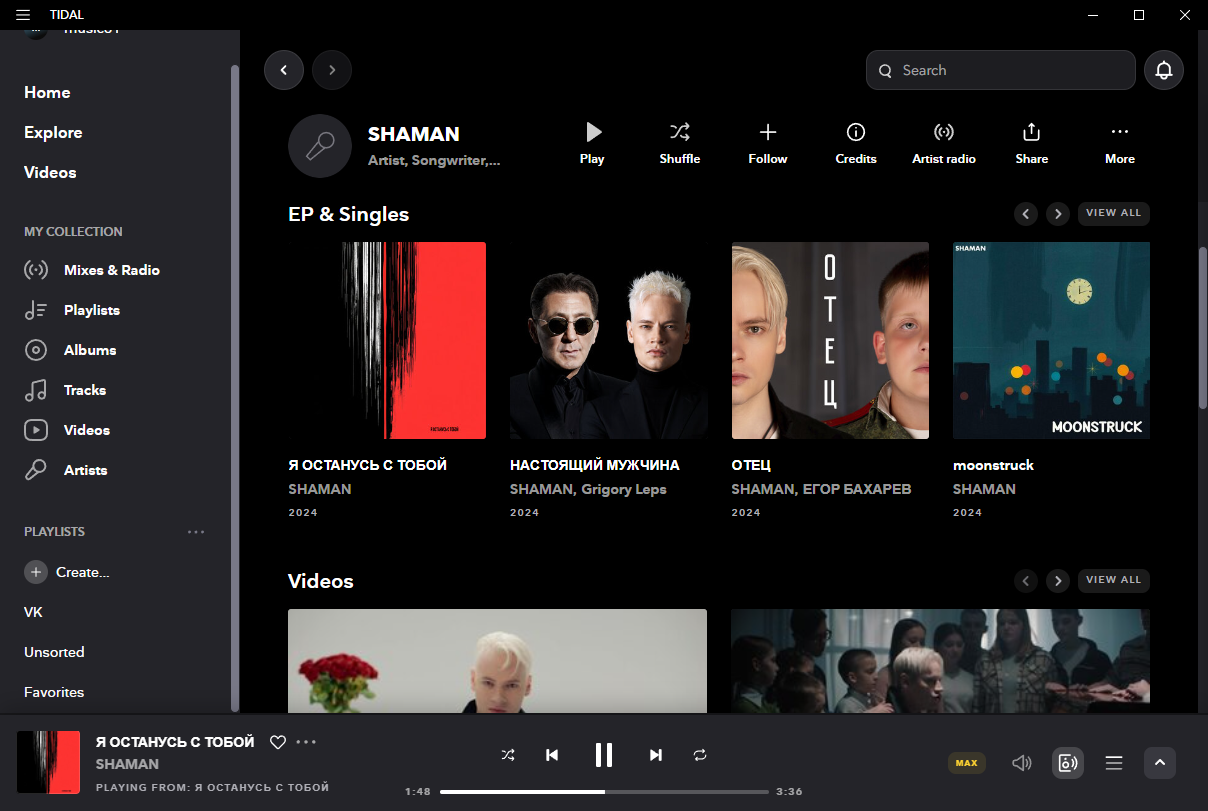Viewport: 1208px width, 811px height.
Task: Open Mixes & Radio in My Collection
Action: pyautogui.click(x=92, y=270)
